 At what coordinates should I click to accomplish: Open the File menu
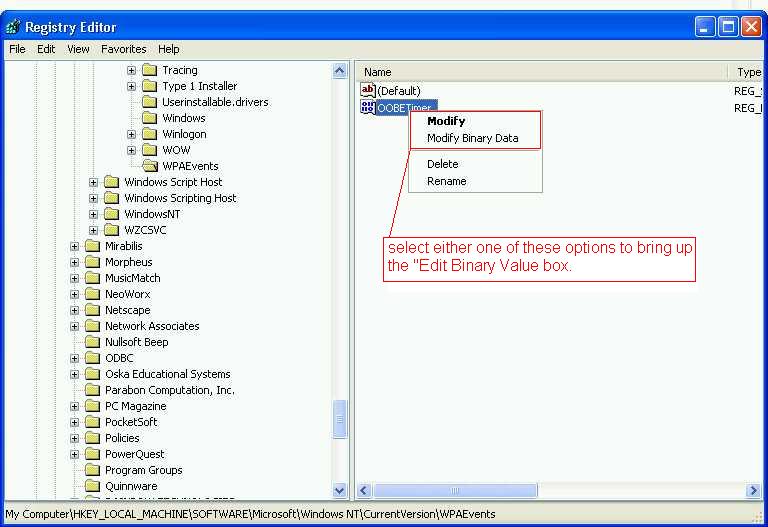[x=17, y=49]
